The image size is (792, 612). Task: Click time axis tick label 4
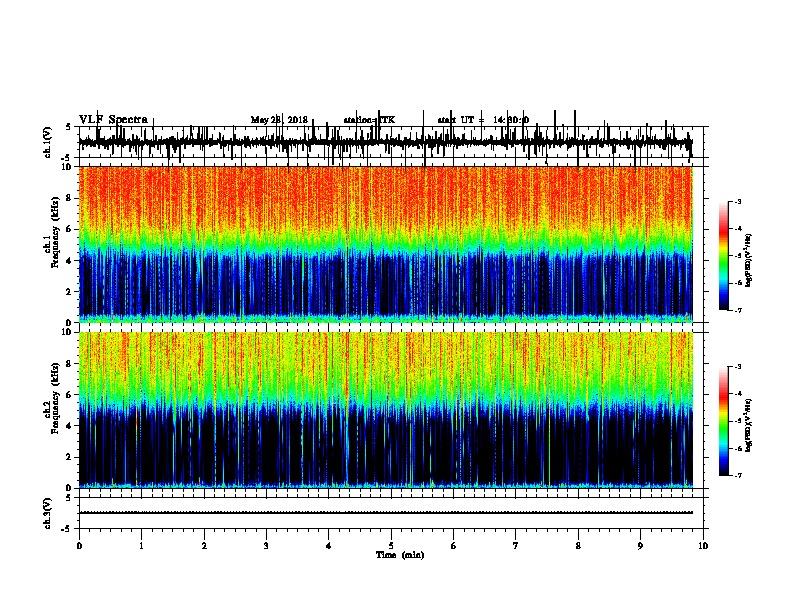click(x=328, y=546)
